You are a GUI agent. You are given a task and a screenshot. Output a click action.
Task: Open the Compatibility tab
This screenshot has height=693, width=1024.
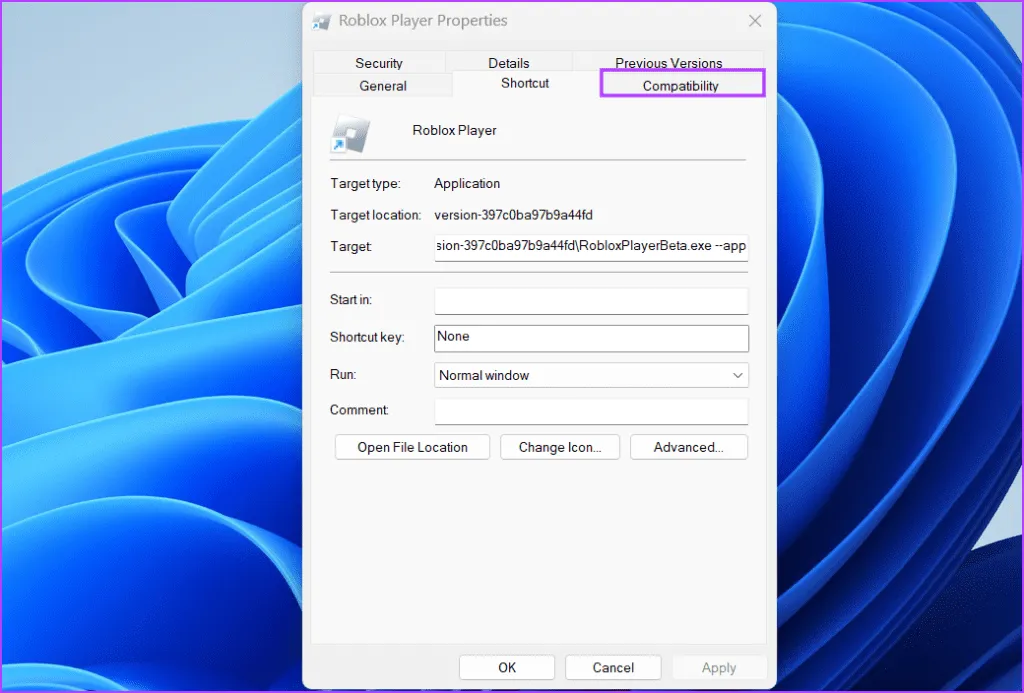pyautogui.click(x=681, y=86)
